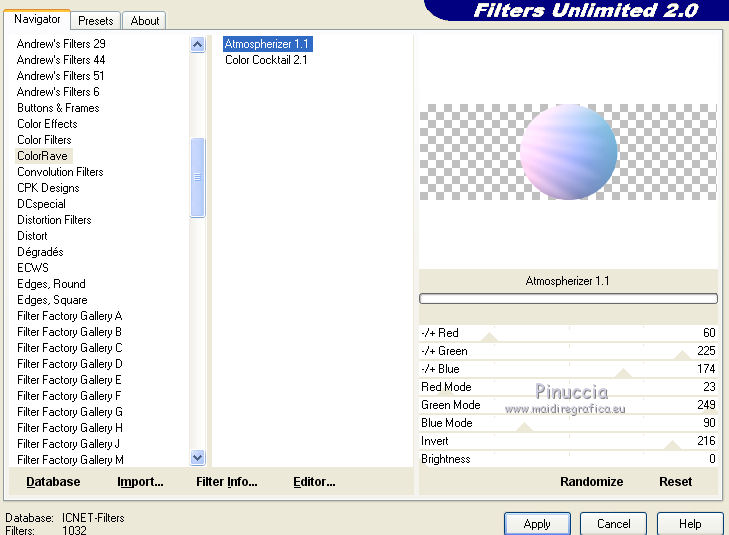The width and height of the screenshot is (729, 535).
Task: Choose the Color Cocktail 2.1 filter
Action: (266, 60)
